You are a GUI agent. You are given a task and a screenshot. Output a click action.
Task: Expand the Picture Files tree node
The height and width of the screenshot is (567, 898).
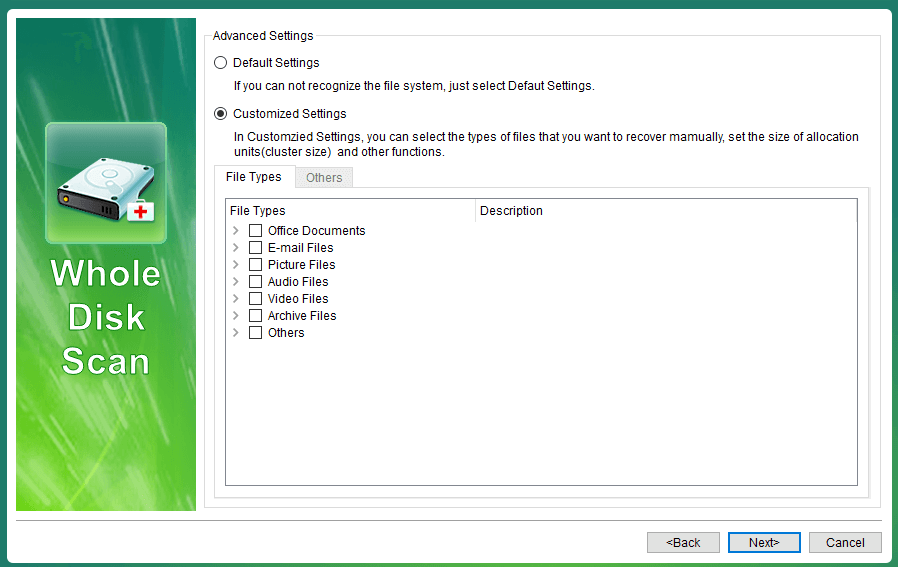[235, 265]
